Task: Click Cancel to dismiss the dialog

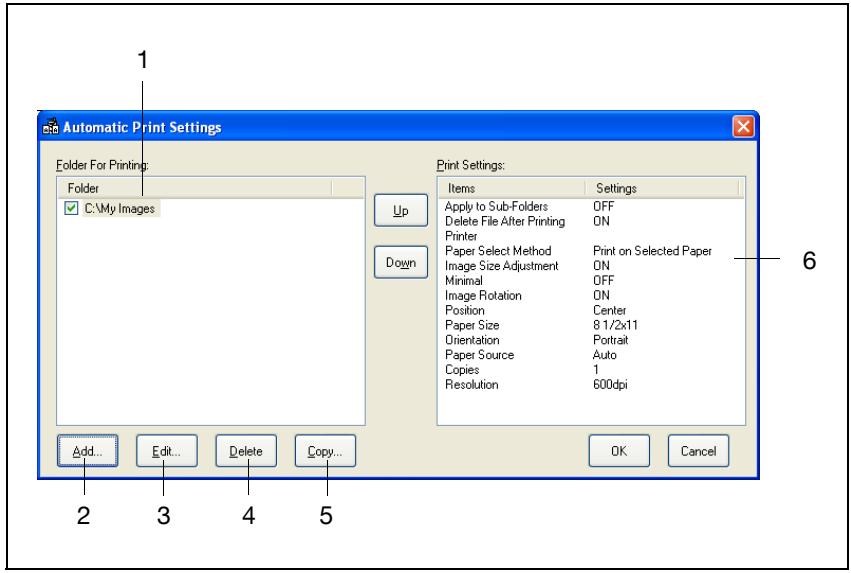Action: pos(698,451)
